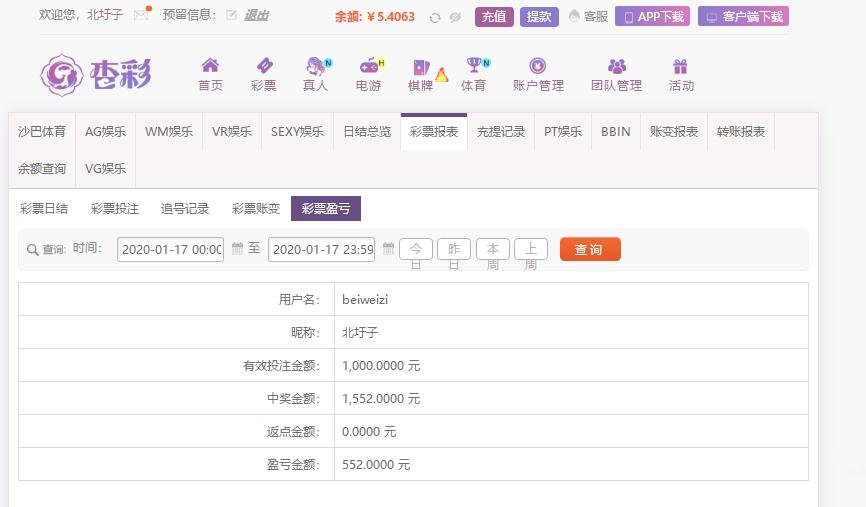
Task: Switch to 充提记录 tab
Action: pyautogui.click(x=501, y=131)
